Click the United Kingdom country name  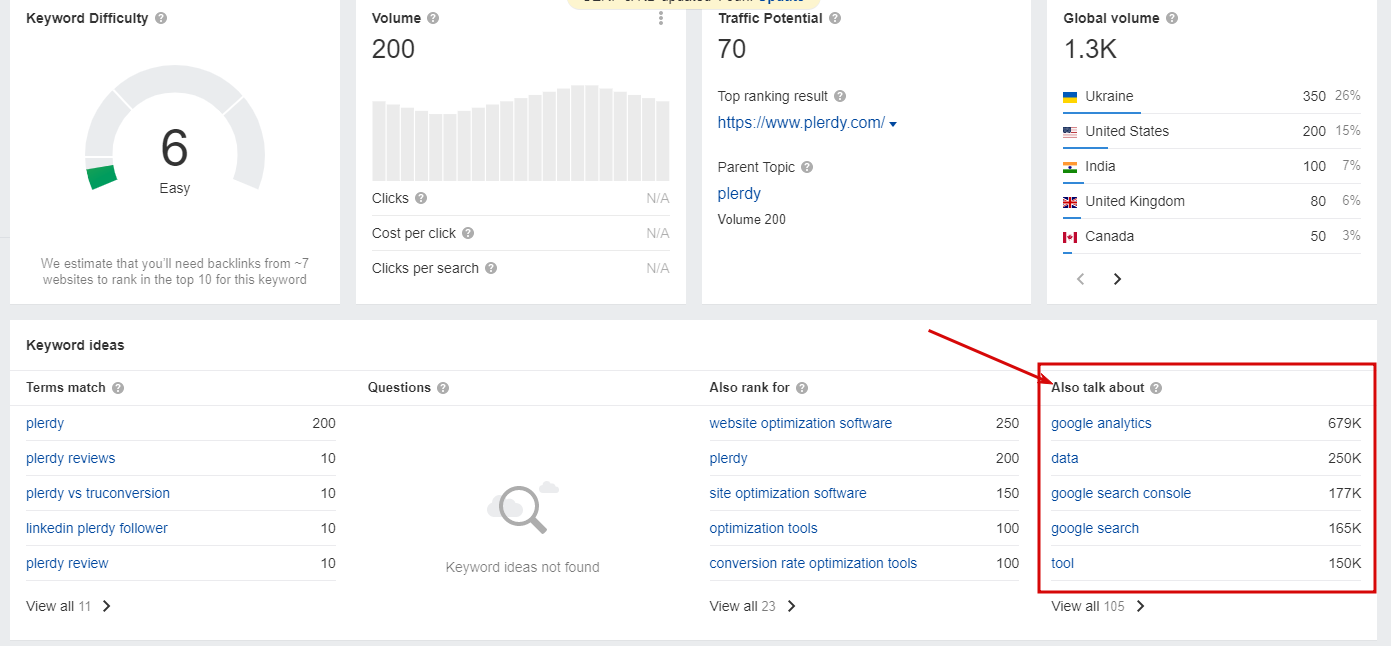[1135, 201]
